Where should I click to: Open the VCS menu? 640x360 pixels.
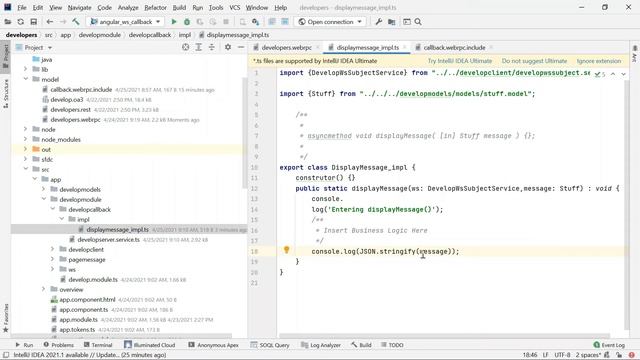coord(235,7)
